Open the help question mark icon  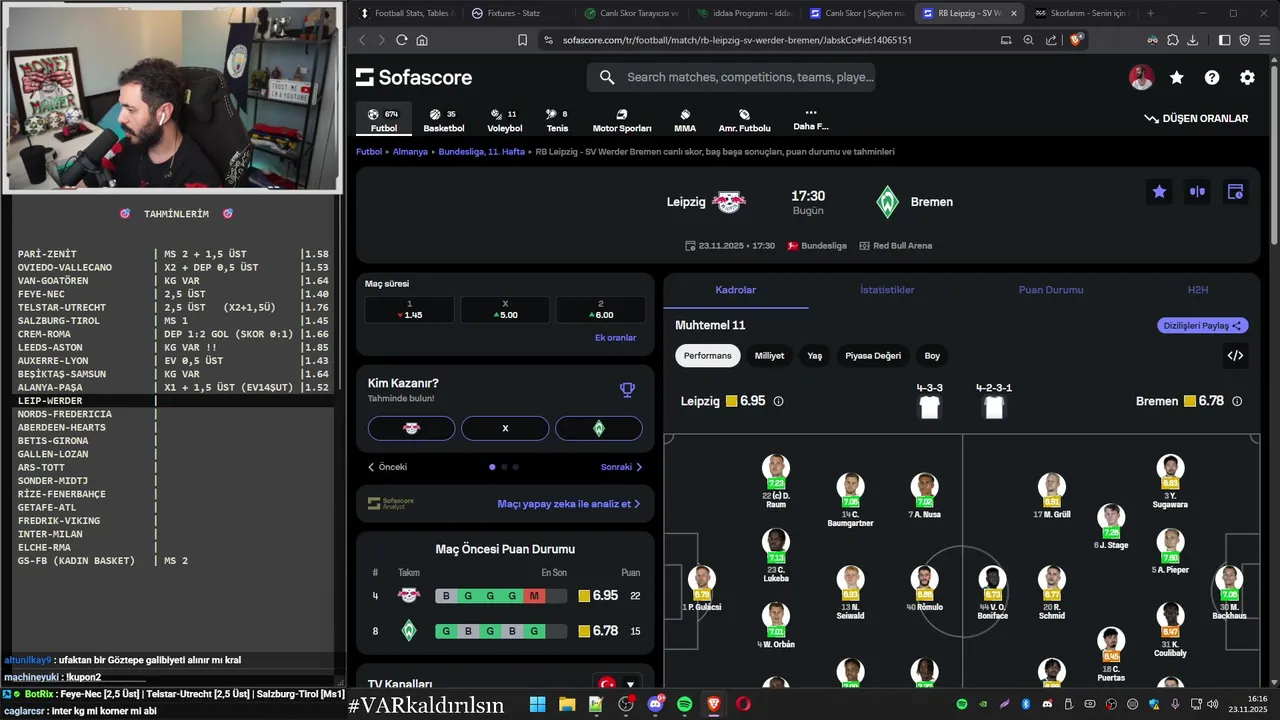click(1212, 77)
